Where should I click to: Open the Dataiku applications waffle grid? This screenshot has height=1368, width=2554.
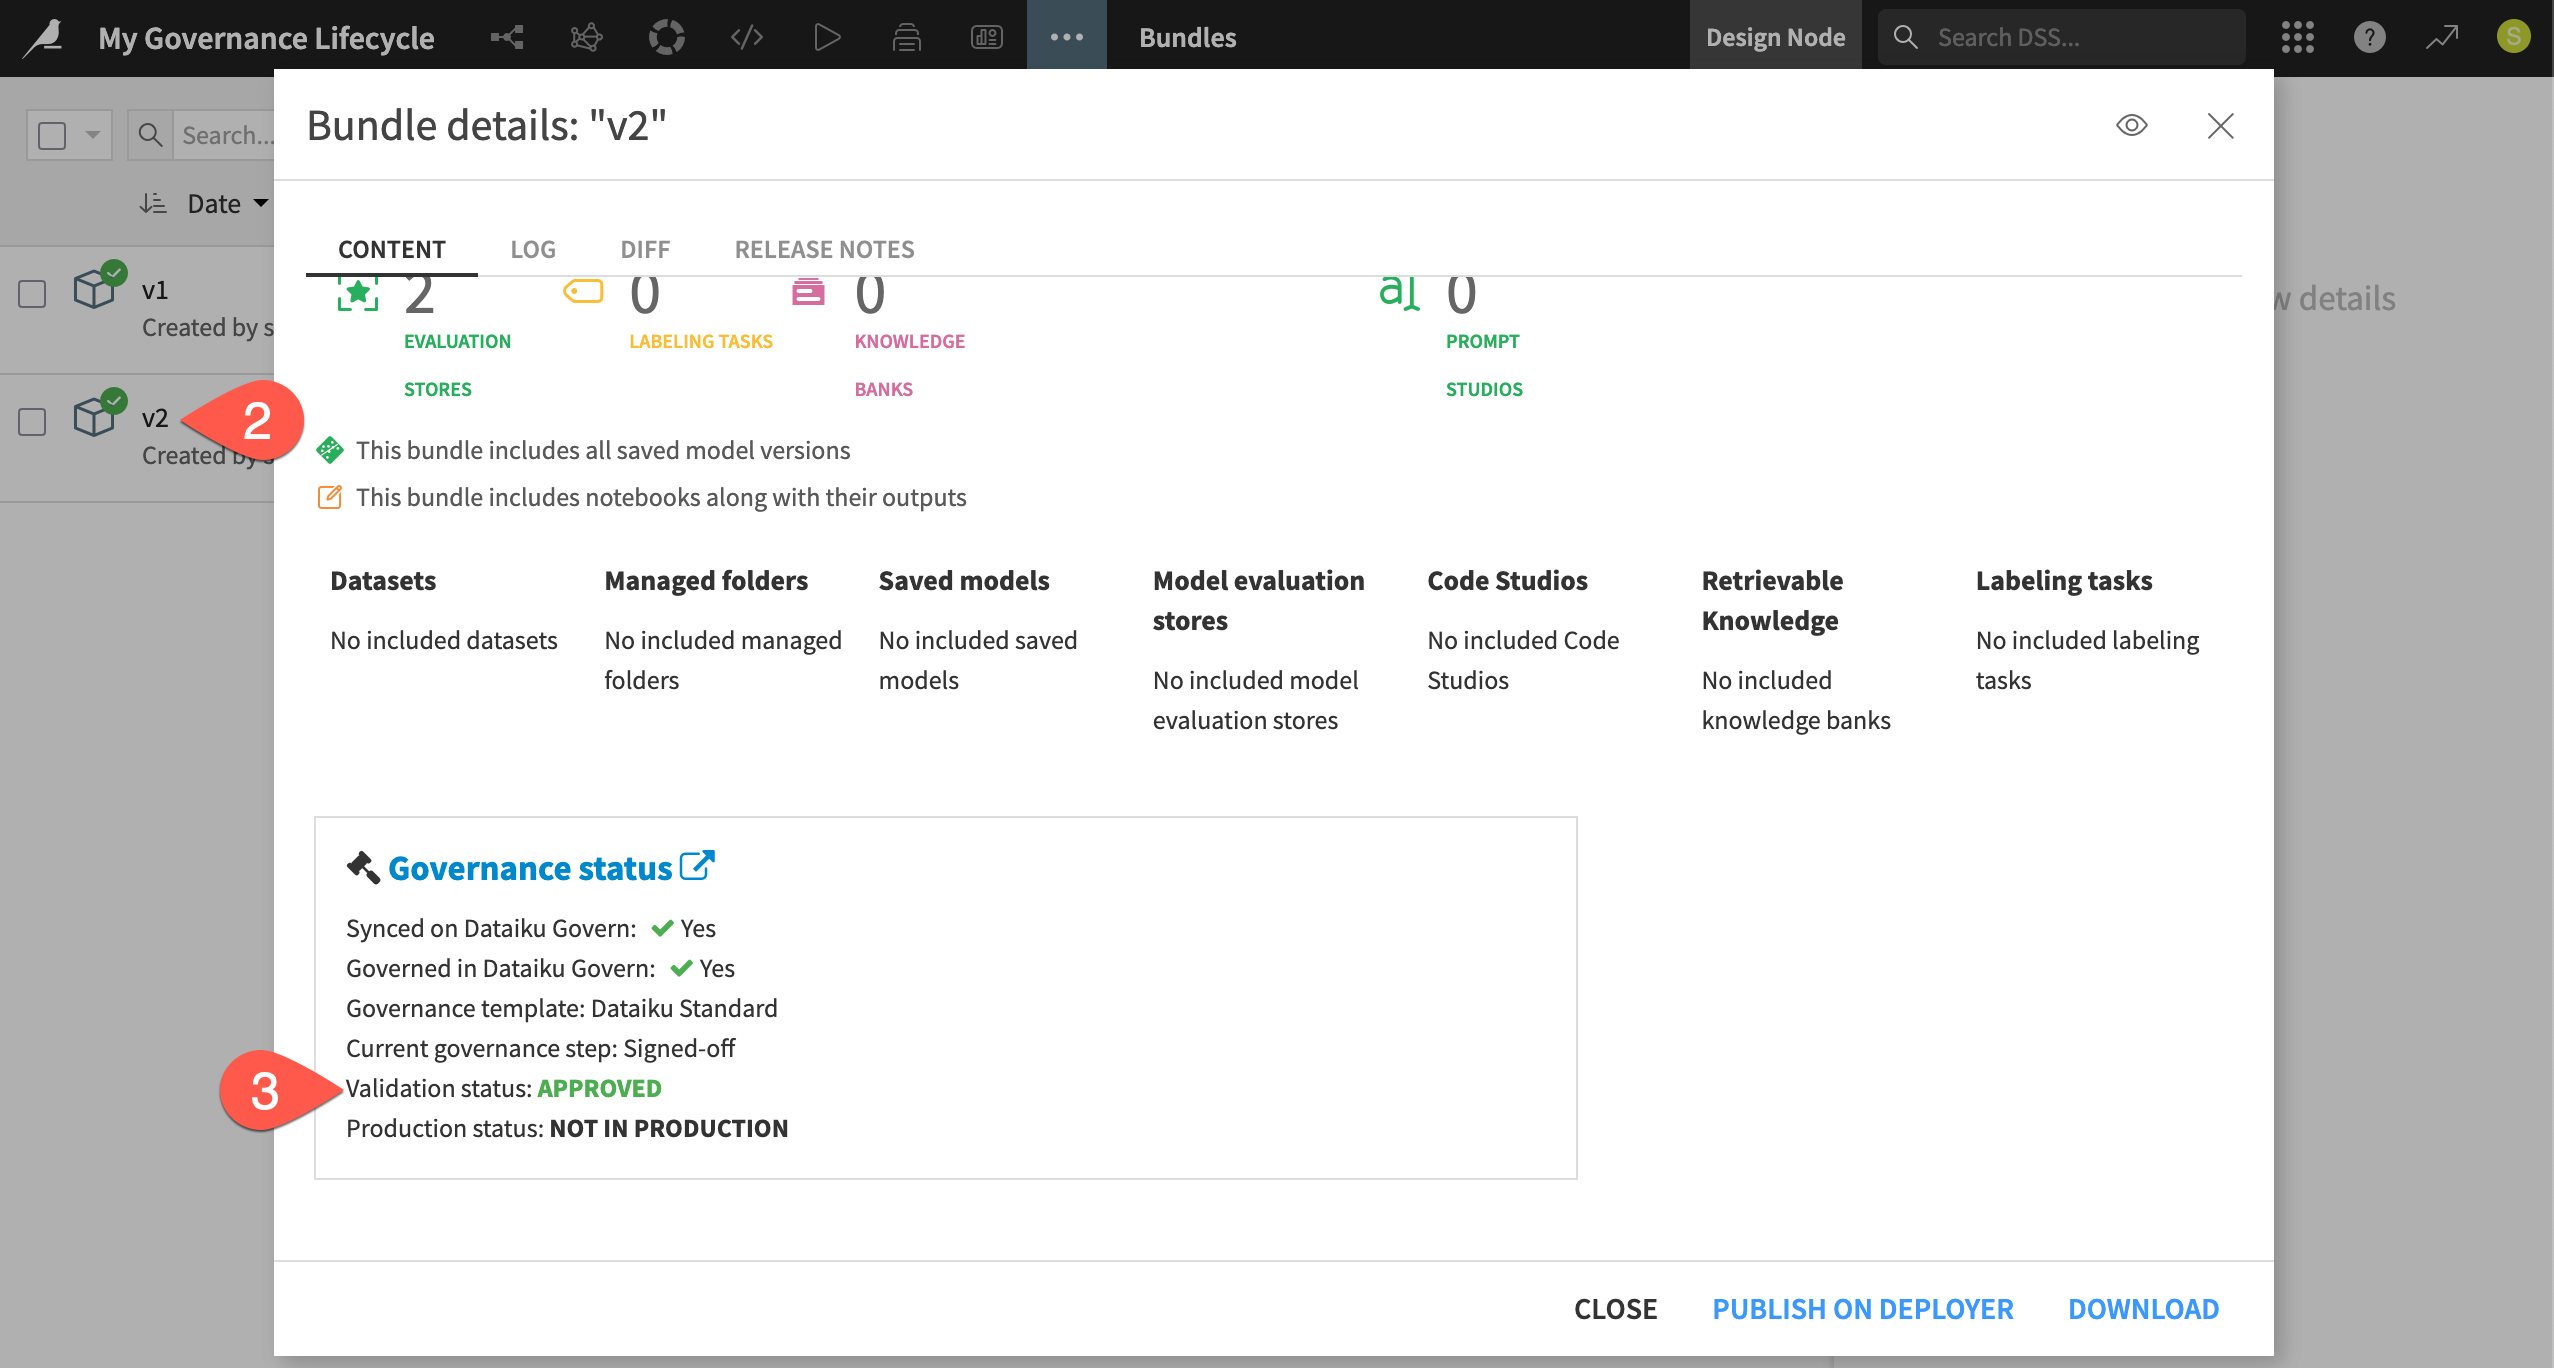(x=2297, y=36)
